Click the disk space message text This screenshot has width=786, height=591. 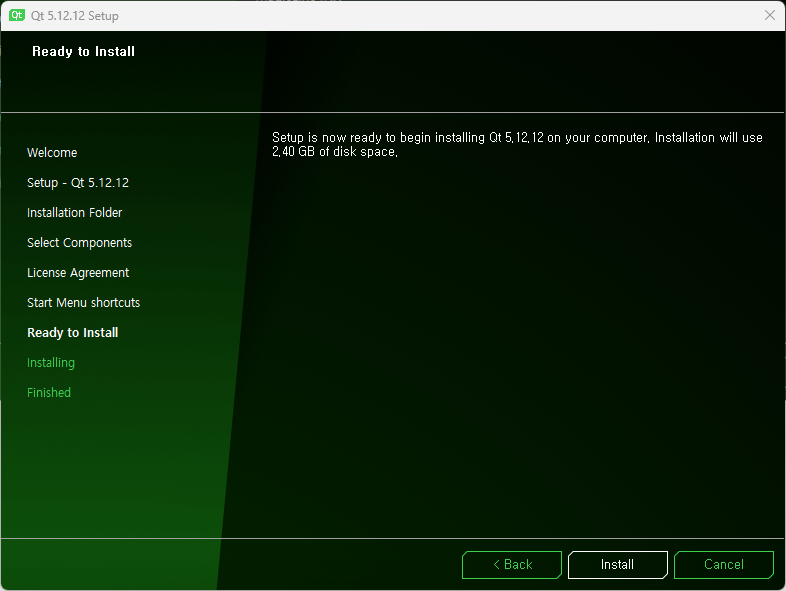[x=517, y=144]
